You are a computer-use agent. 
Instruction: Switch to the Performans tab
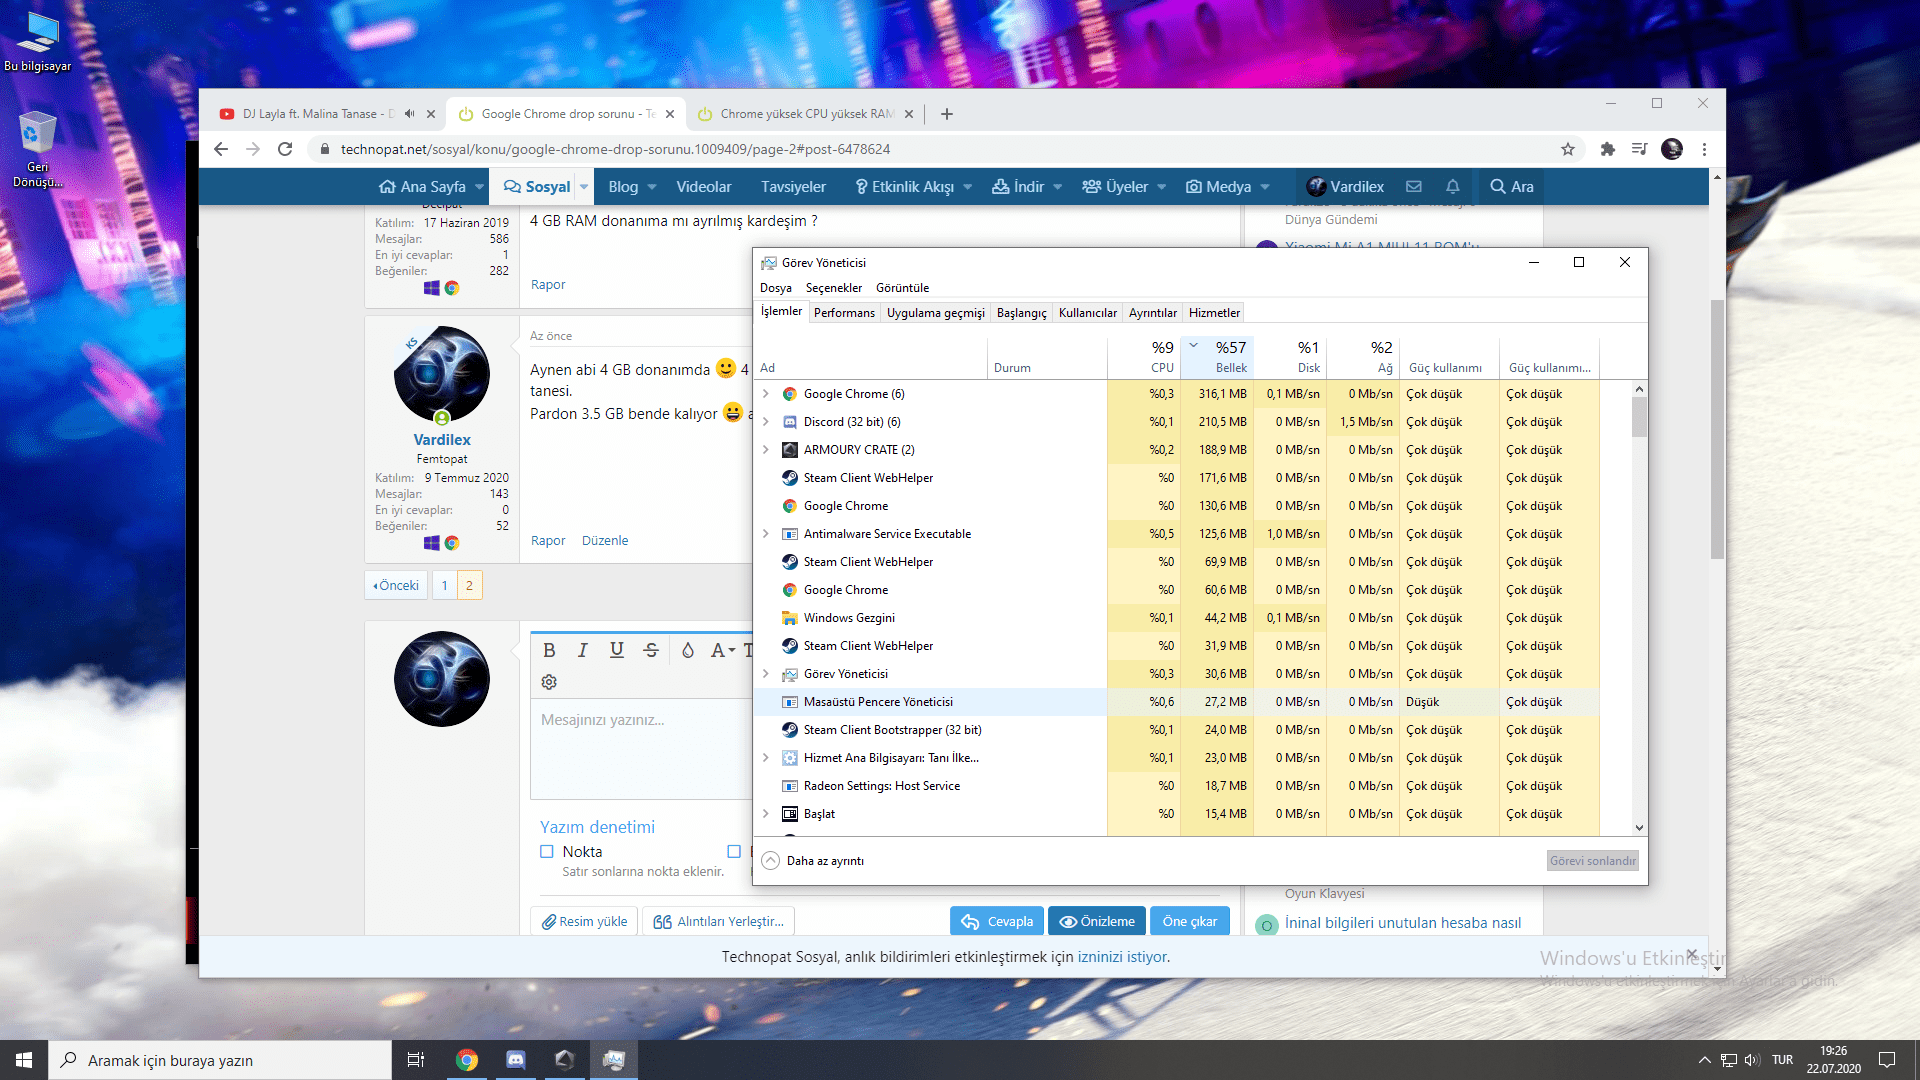click(844, 313)
